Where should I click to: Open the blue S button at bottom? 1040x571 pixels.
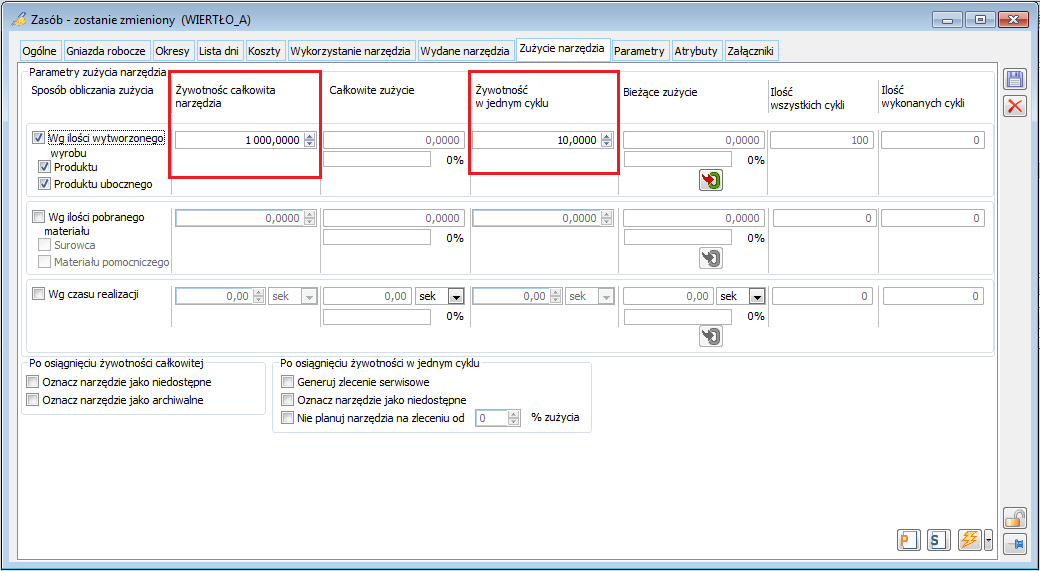[939, 540]
